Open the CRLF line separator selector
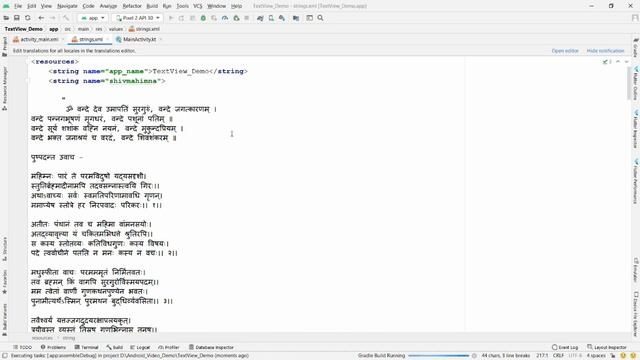640x360 pixels. (x=558, y=356)
